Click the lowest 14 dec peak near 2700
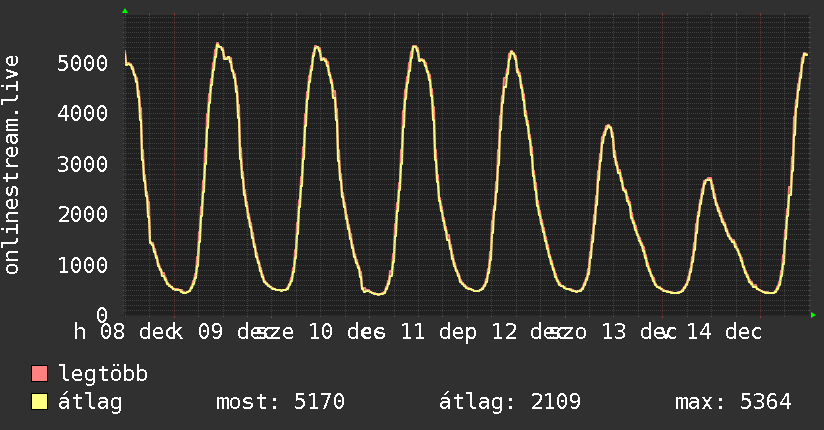 708,179
